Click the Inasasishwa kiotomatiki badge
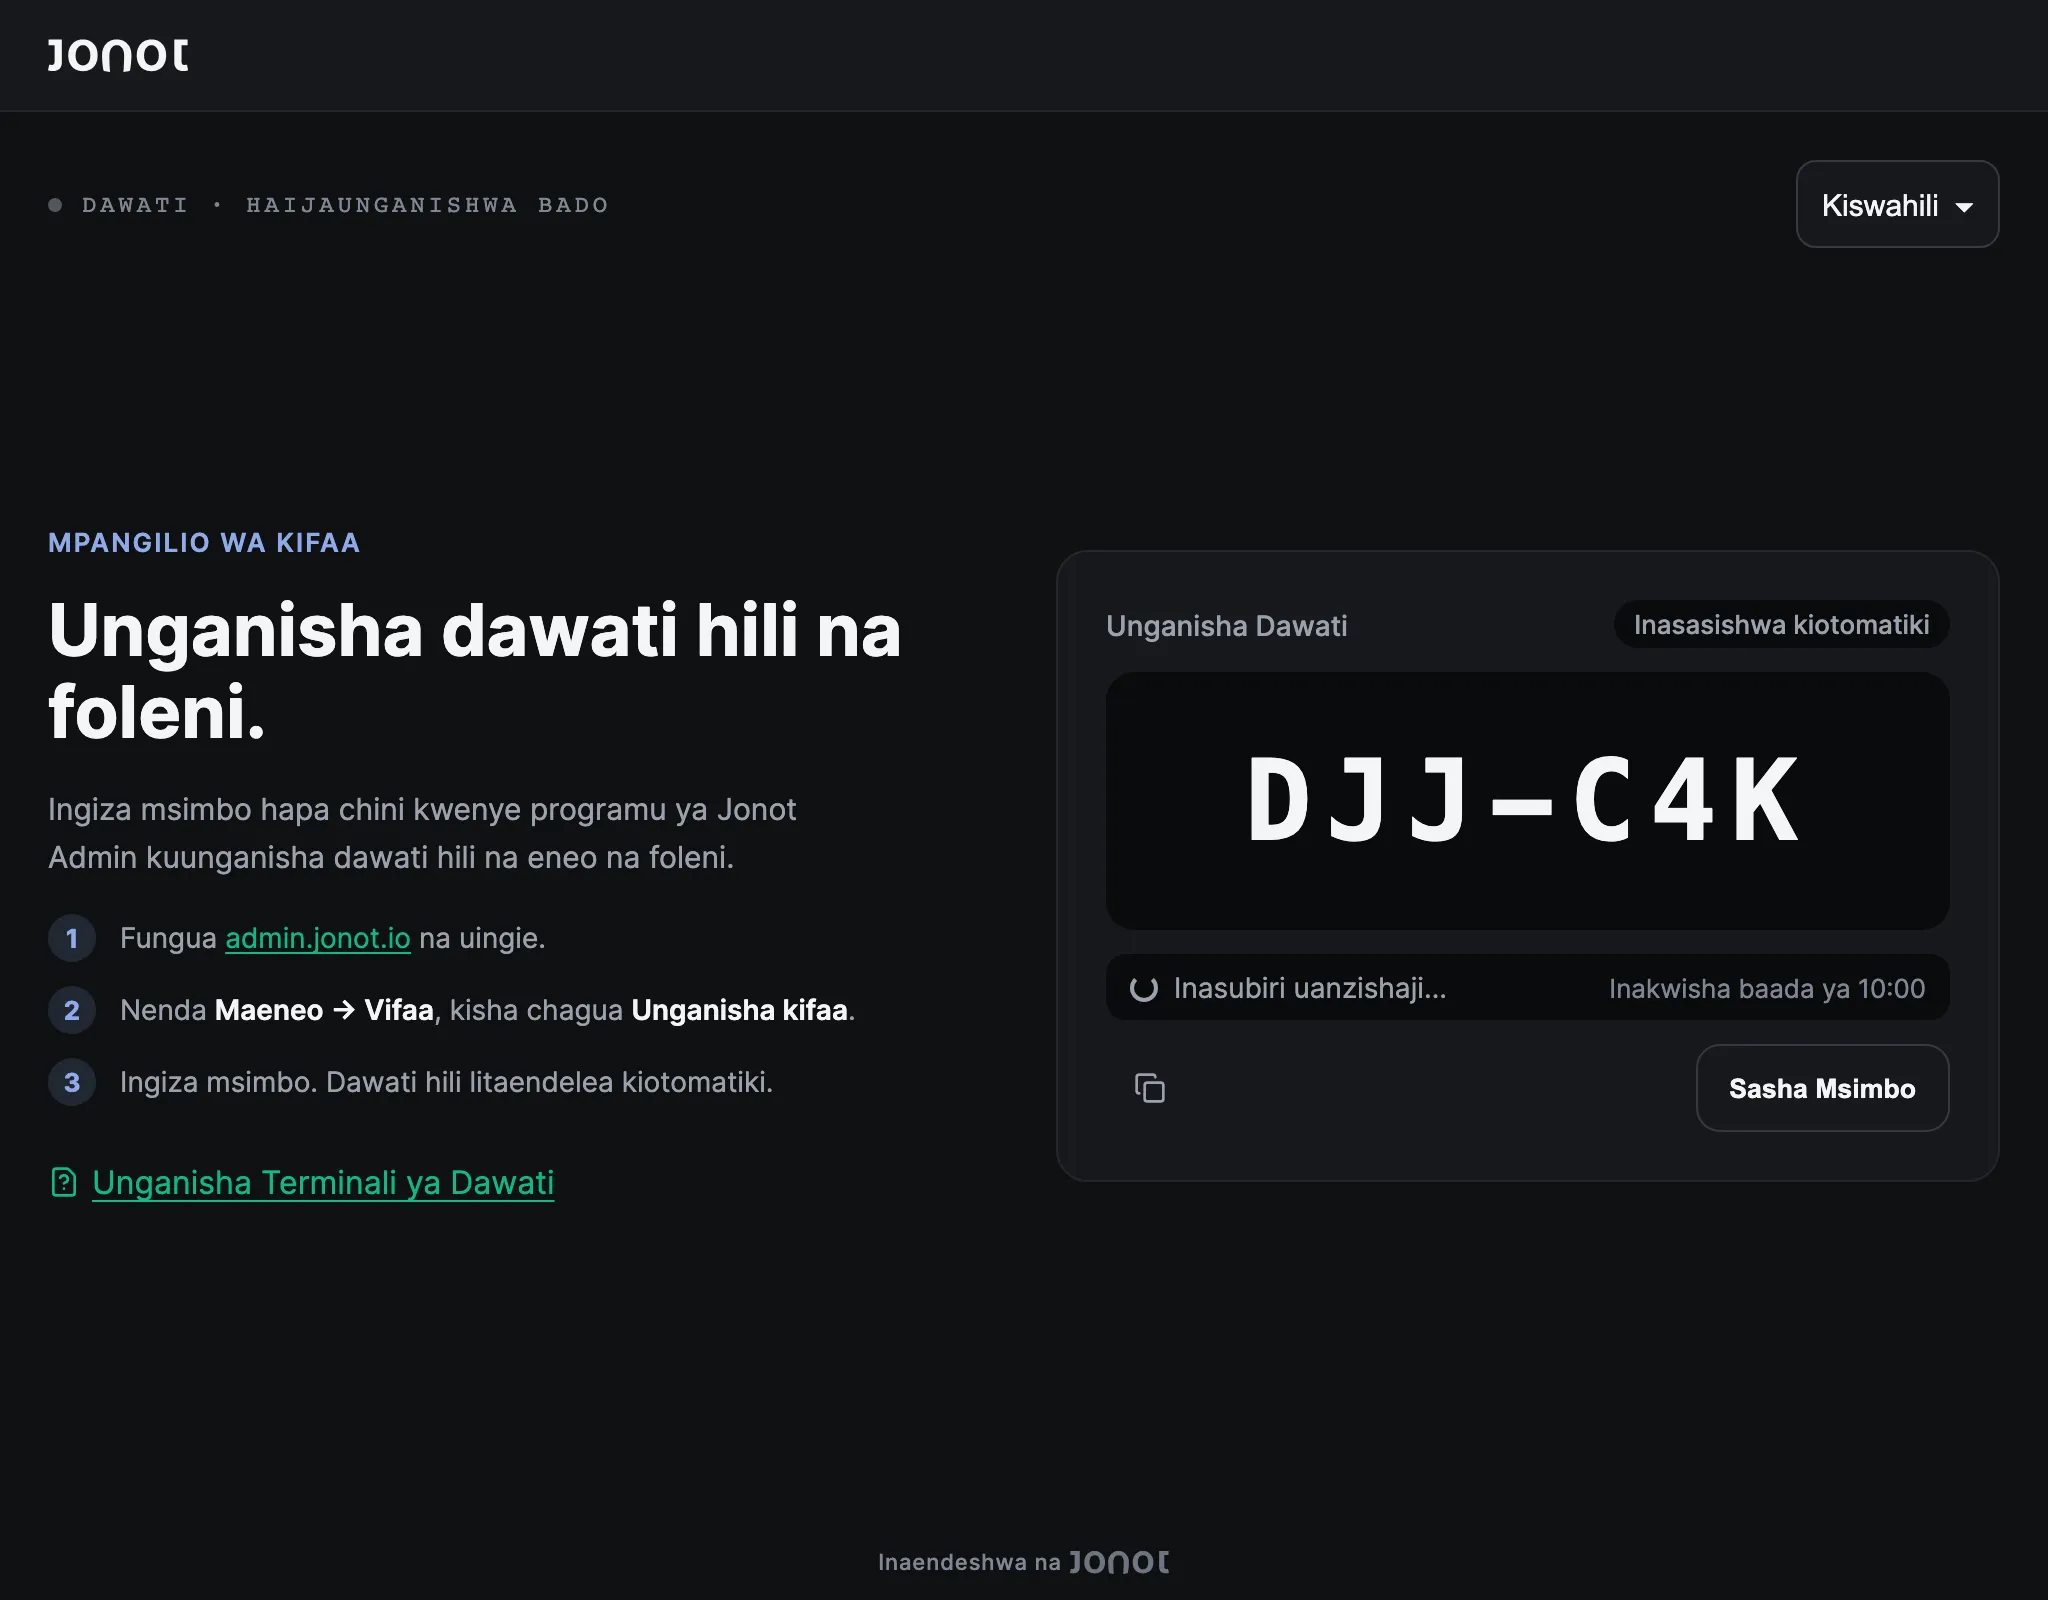 (1781, 624)
